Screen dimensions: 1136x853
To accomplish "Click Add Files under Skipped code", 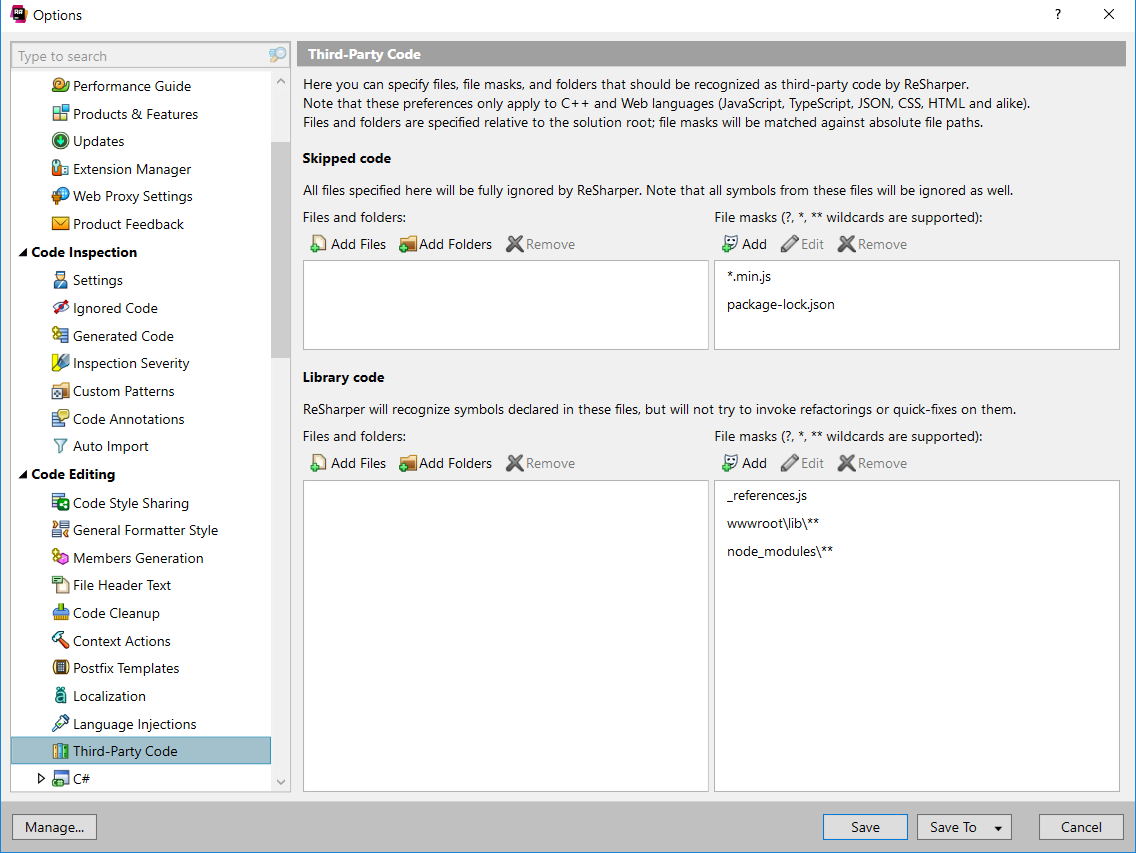I will [x=348, y=244].
